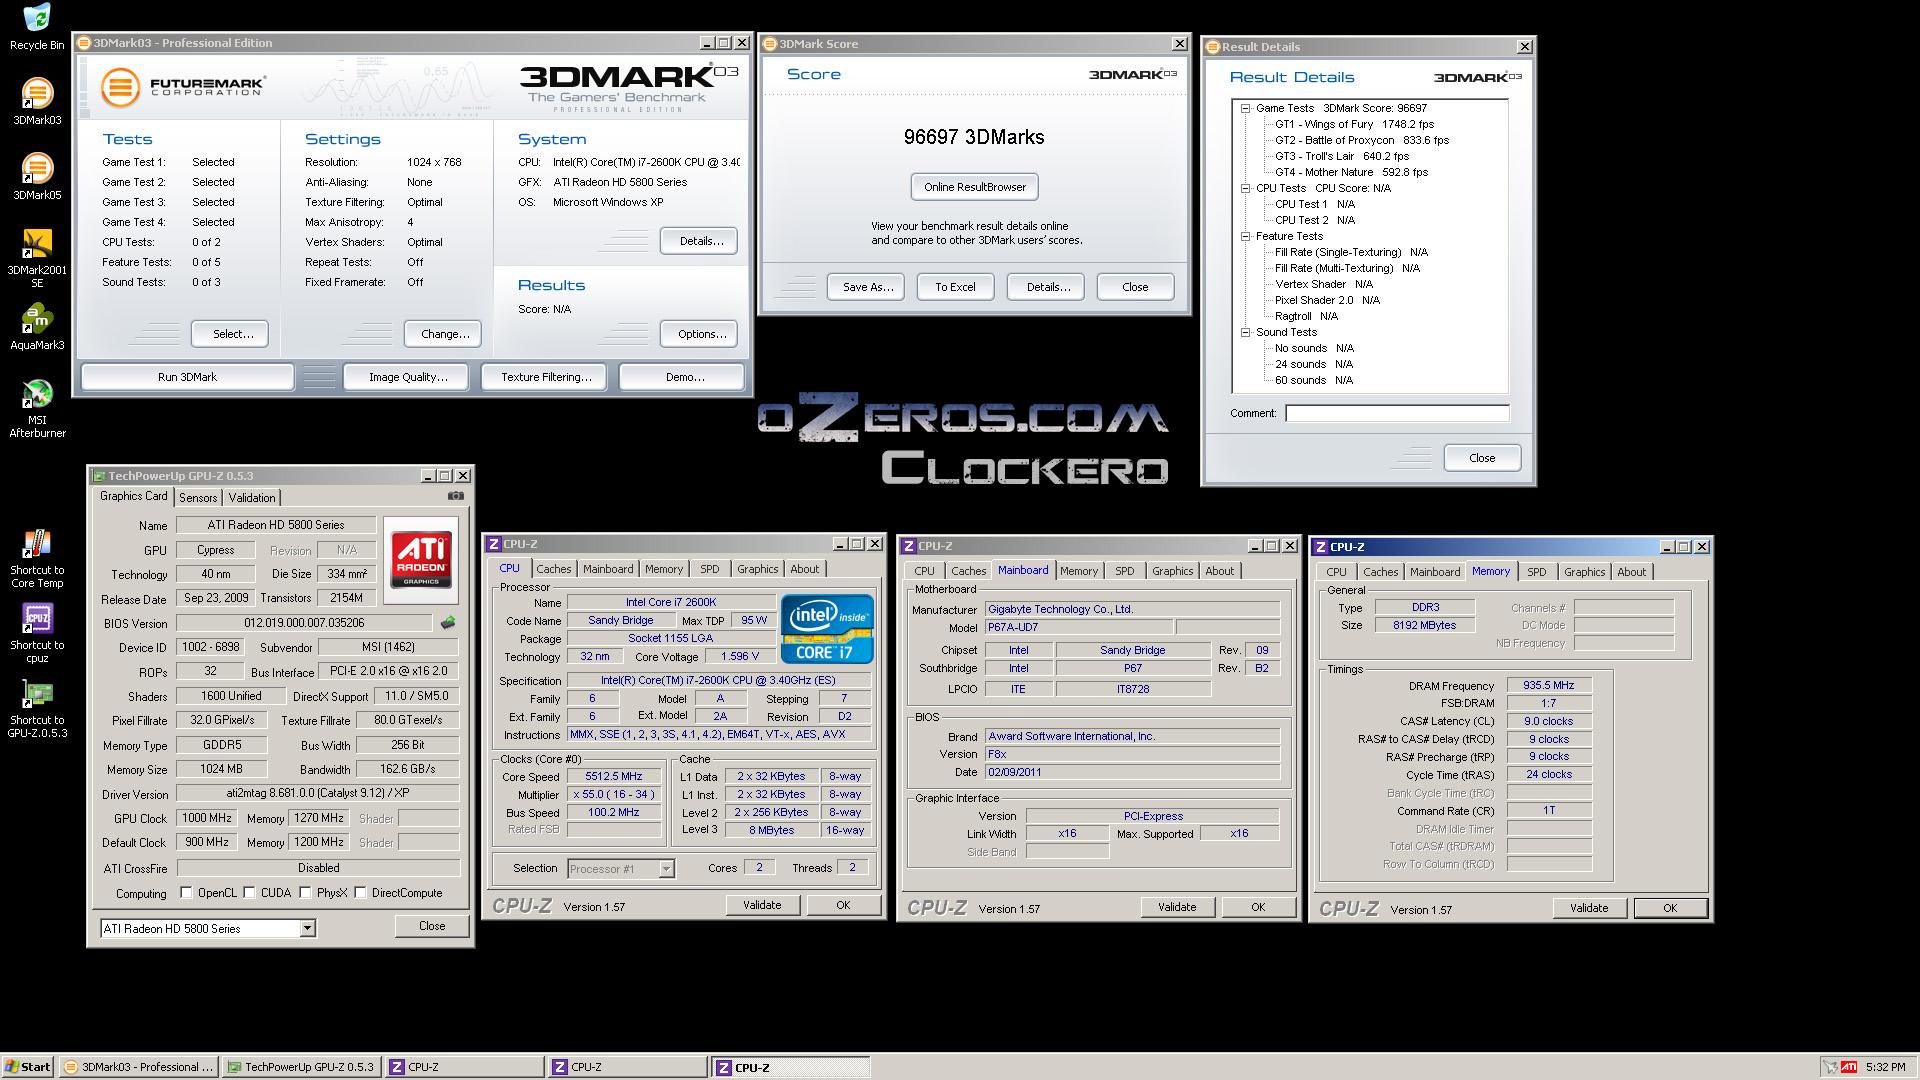Enable PhysX checkbox in GPU-Z
The image size is (1920, 1080).
[x=305, y=893]
